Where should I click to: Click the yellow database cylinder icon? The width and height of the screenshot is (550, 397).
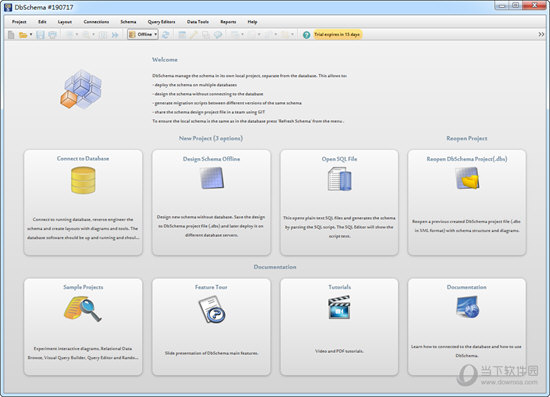[83, 180]
